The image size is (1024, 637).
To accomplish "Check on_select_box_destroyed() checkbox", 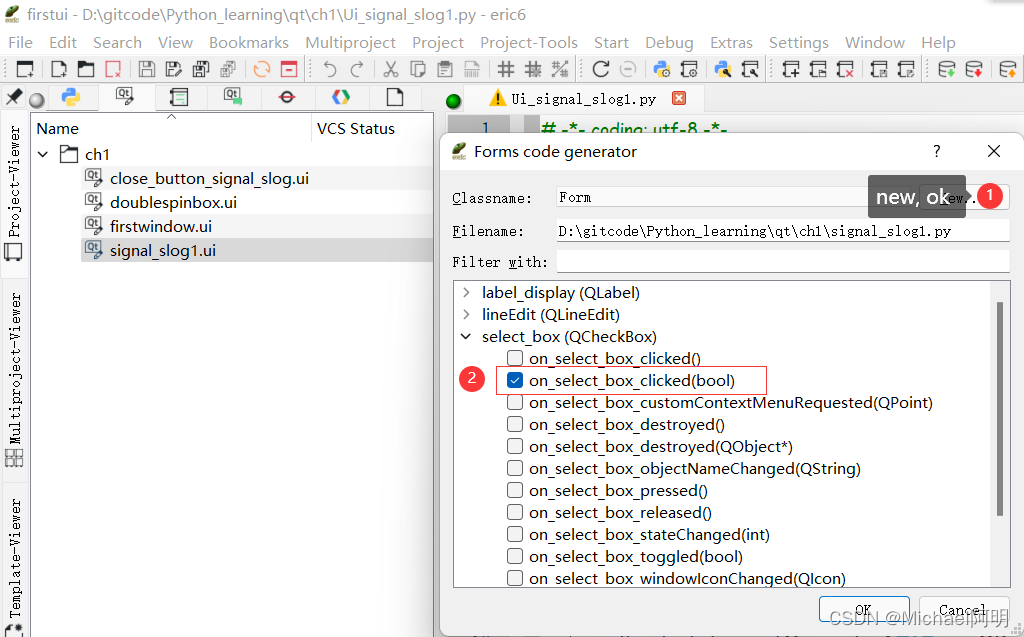I will tap(515, 425).
